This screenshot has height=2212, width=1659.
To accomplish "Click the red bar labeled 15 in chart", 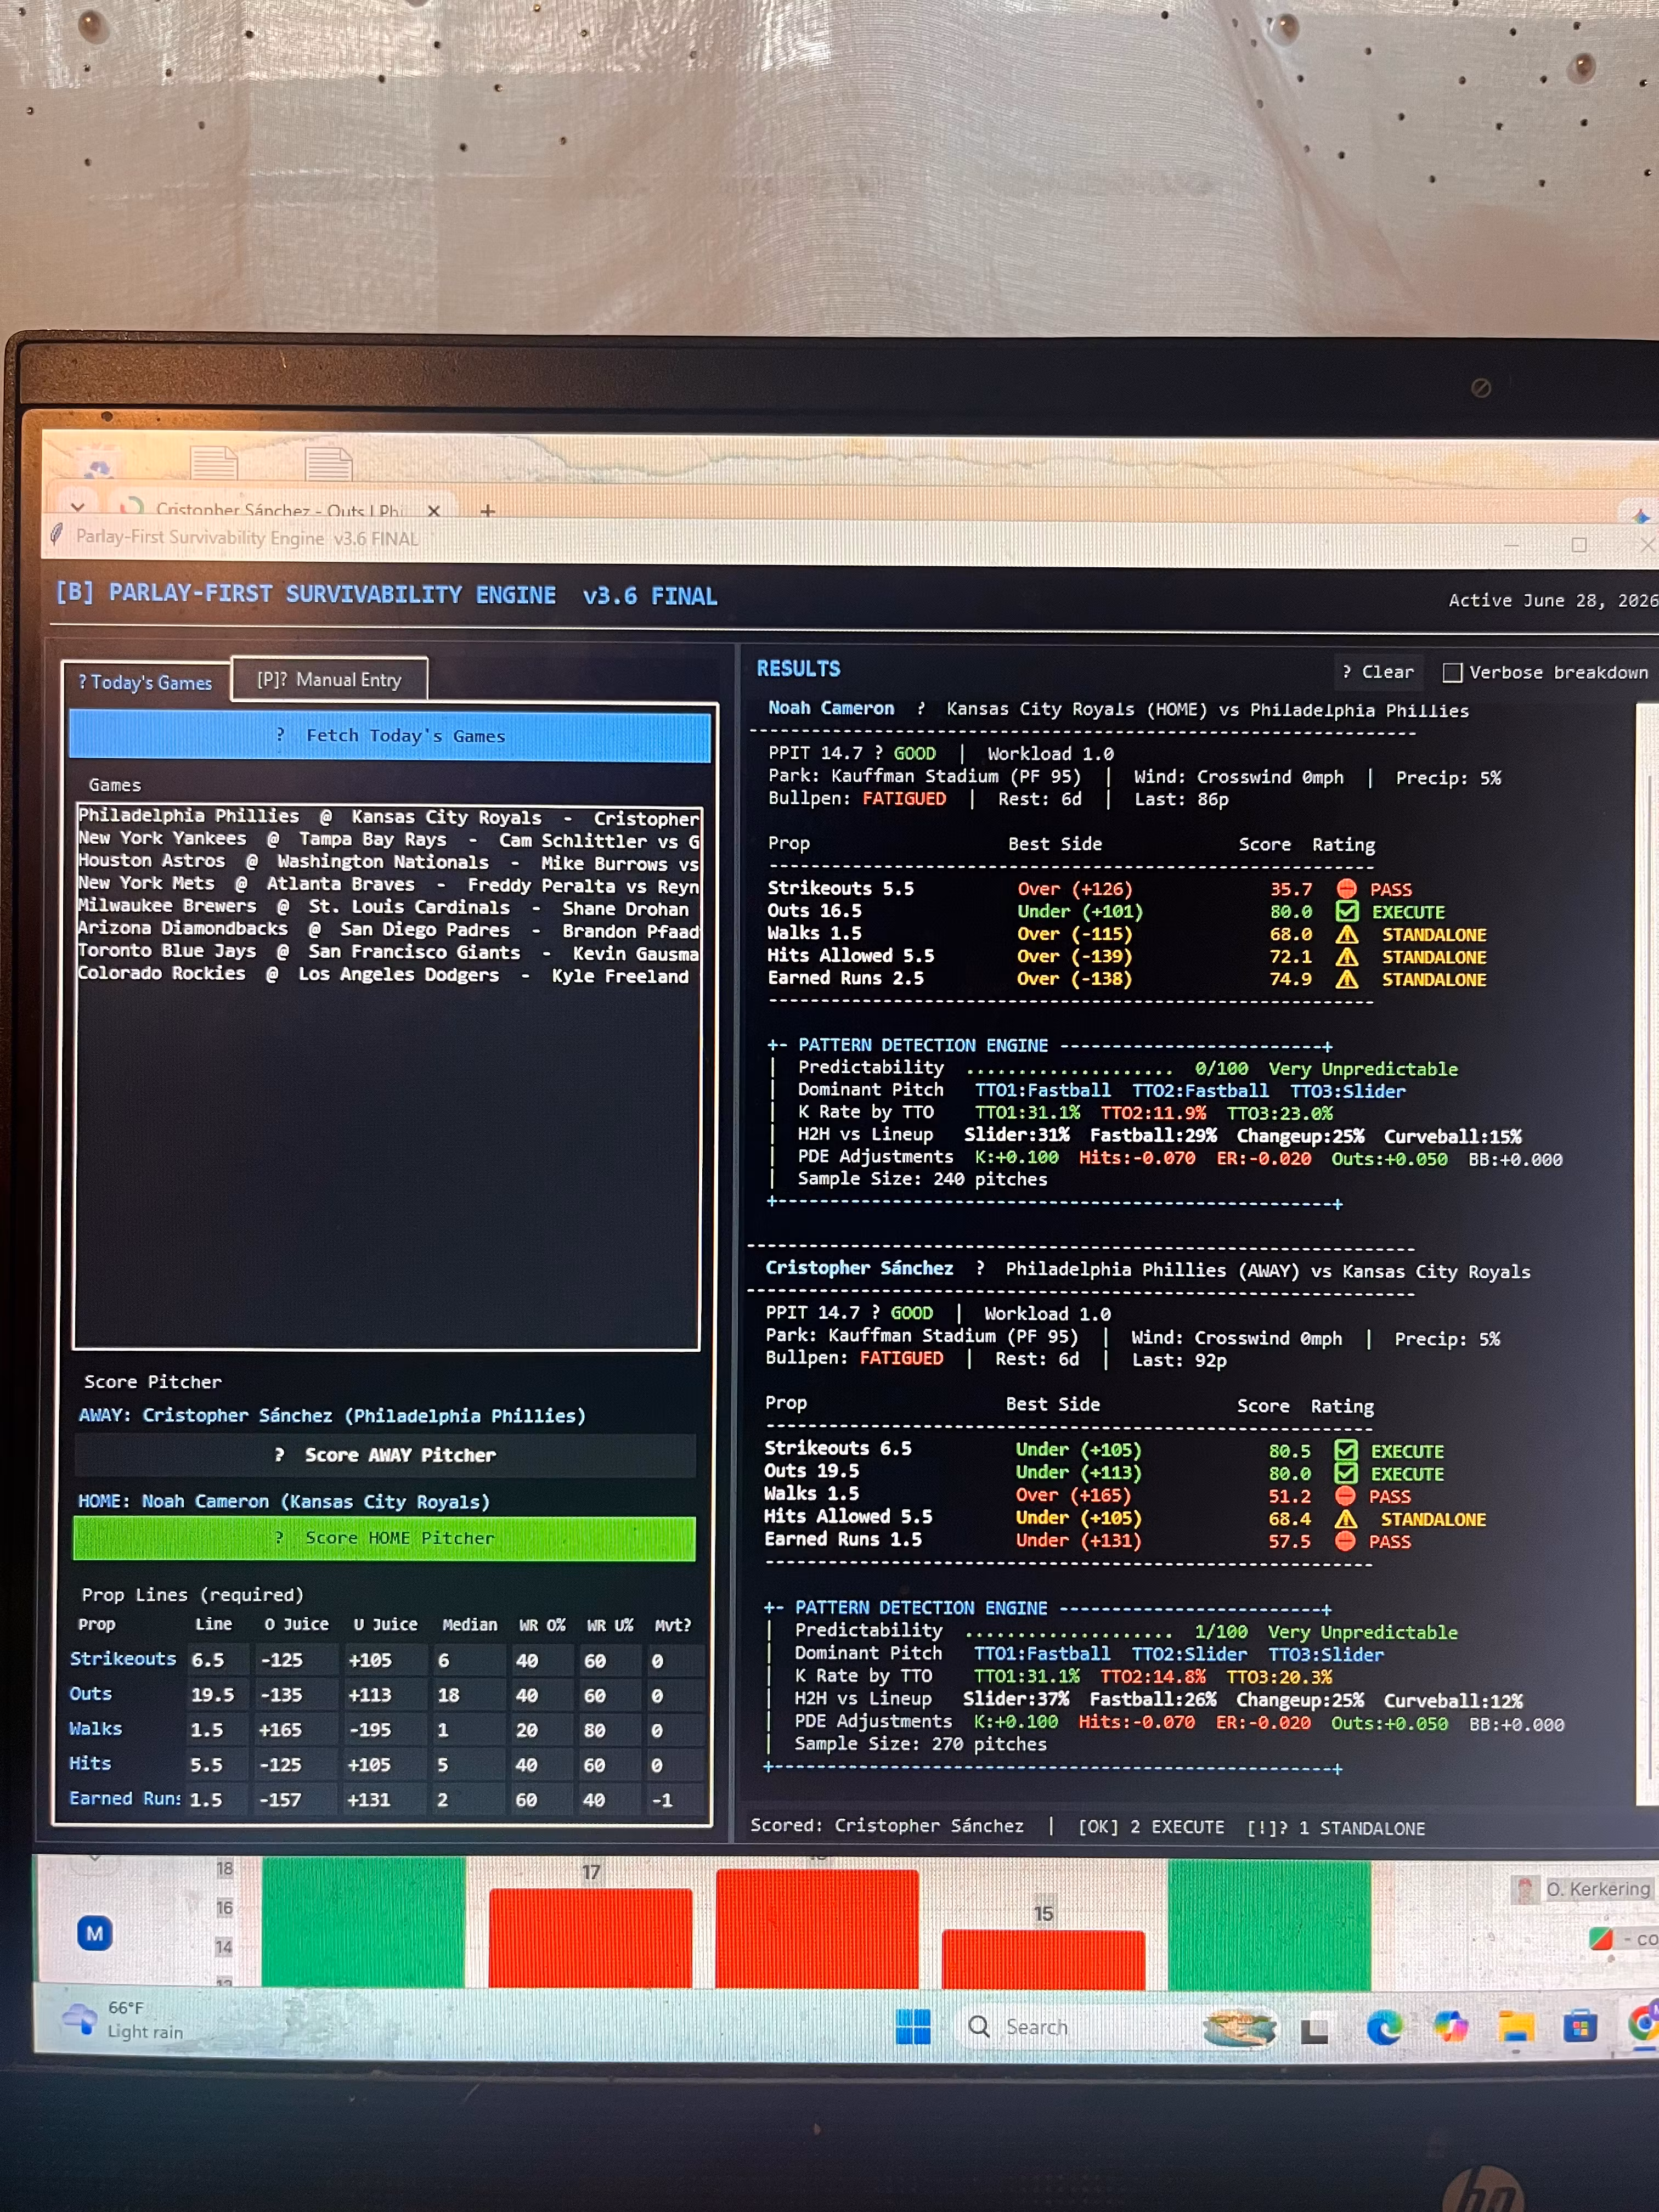I will (1043, 1959).
